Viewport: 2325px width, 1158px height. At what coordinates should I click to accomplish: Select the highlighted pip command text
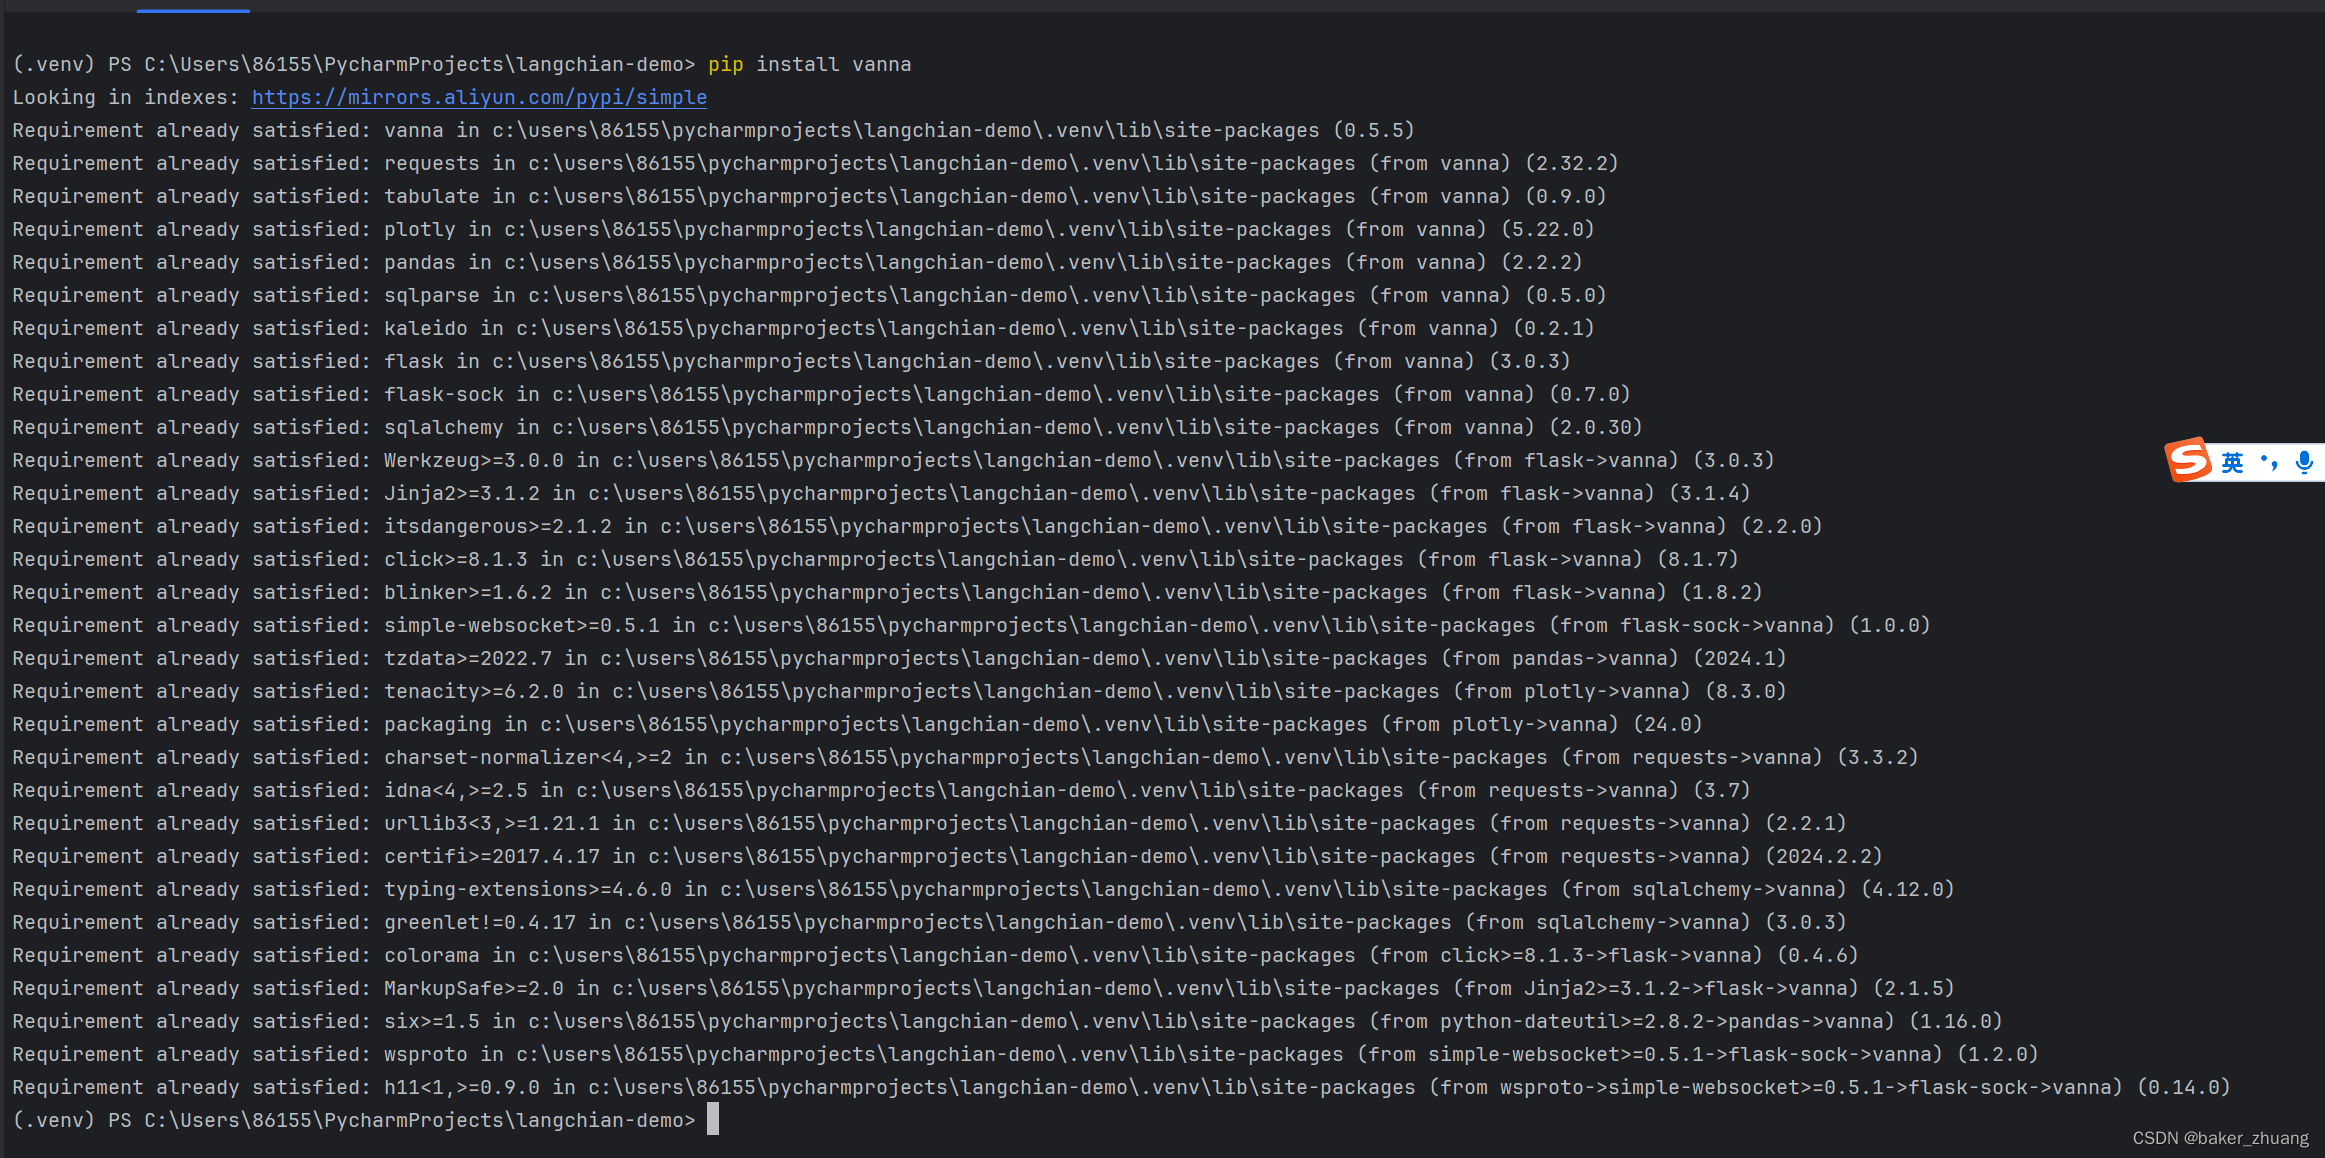pyautogui.click(x=724, y=63)
